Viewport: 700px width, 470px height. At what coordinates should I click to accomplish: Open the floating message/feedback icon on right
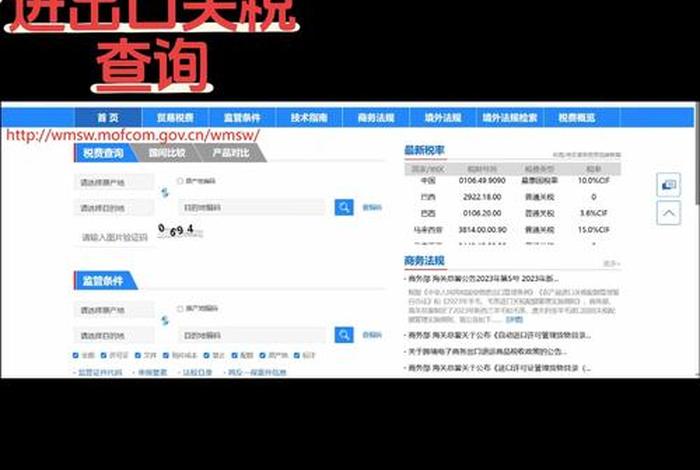(x=668, y=184)
